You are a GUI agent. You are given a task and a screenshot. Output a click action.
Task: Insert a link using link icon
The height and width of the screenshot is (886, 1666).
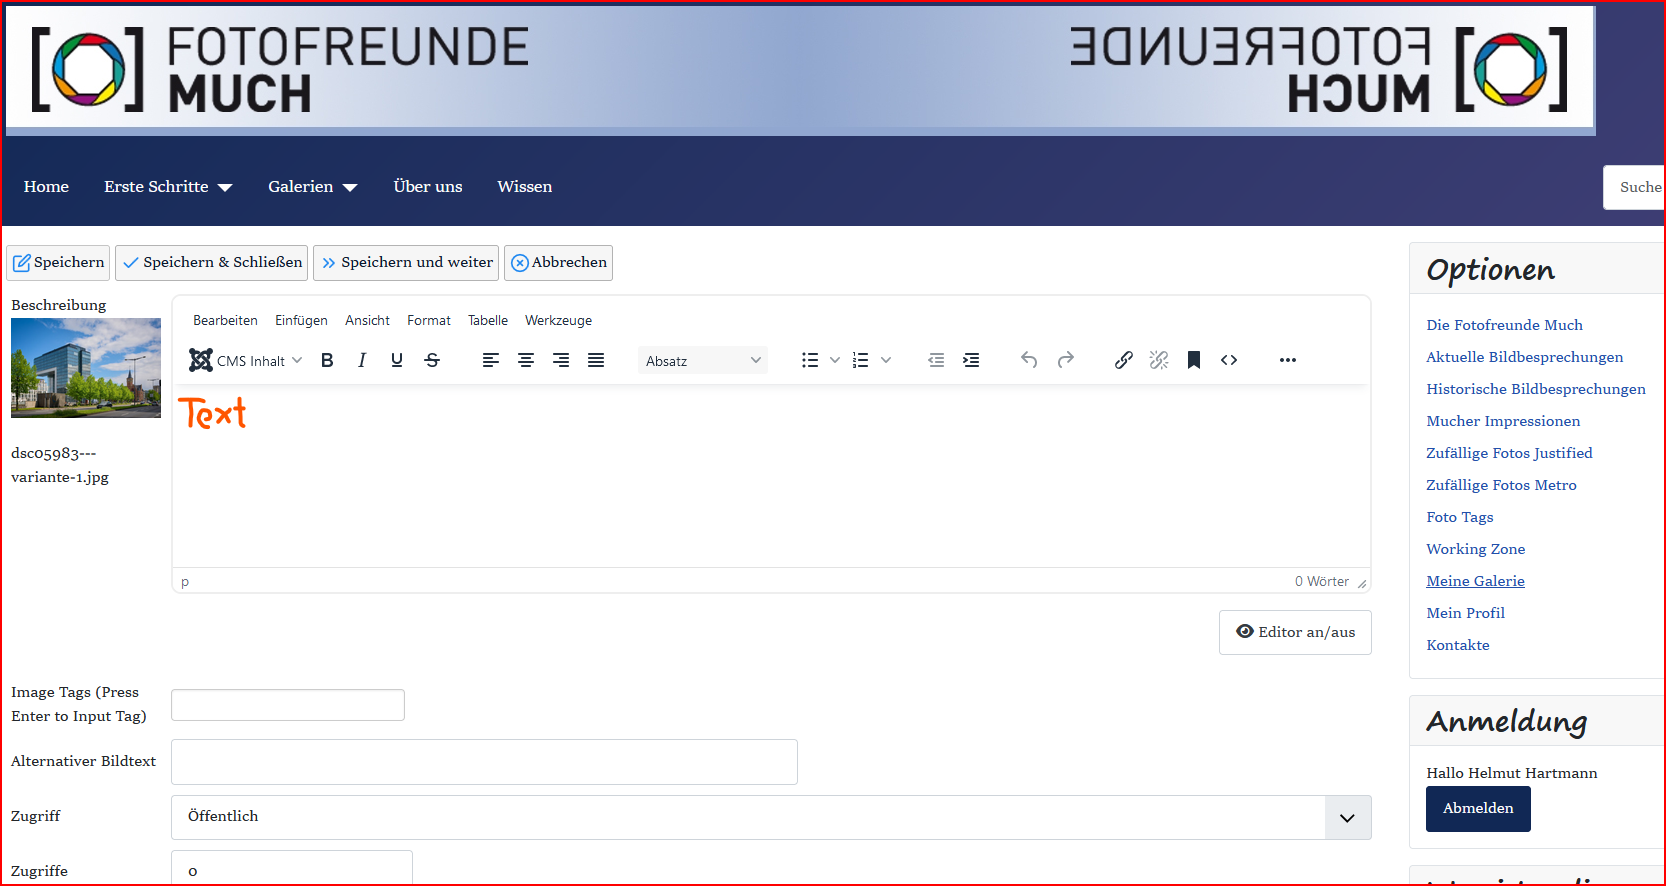tap(1124, 361)
